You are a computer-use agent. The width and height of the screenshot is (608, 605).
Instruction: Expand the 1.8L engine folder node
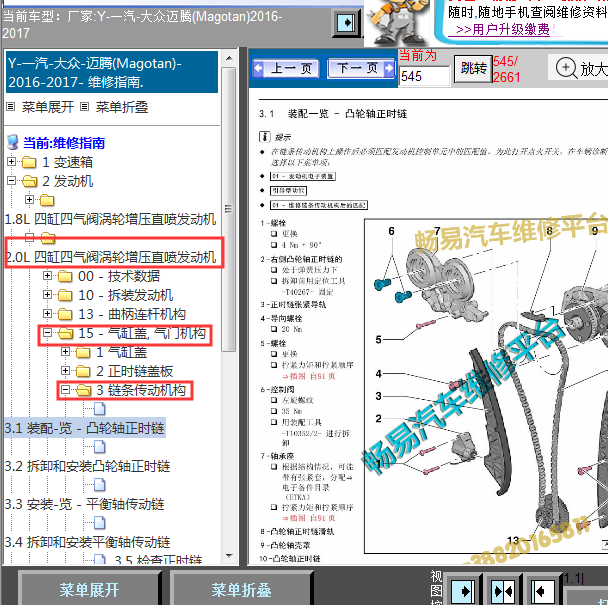click(x=29, y=199)
